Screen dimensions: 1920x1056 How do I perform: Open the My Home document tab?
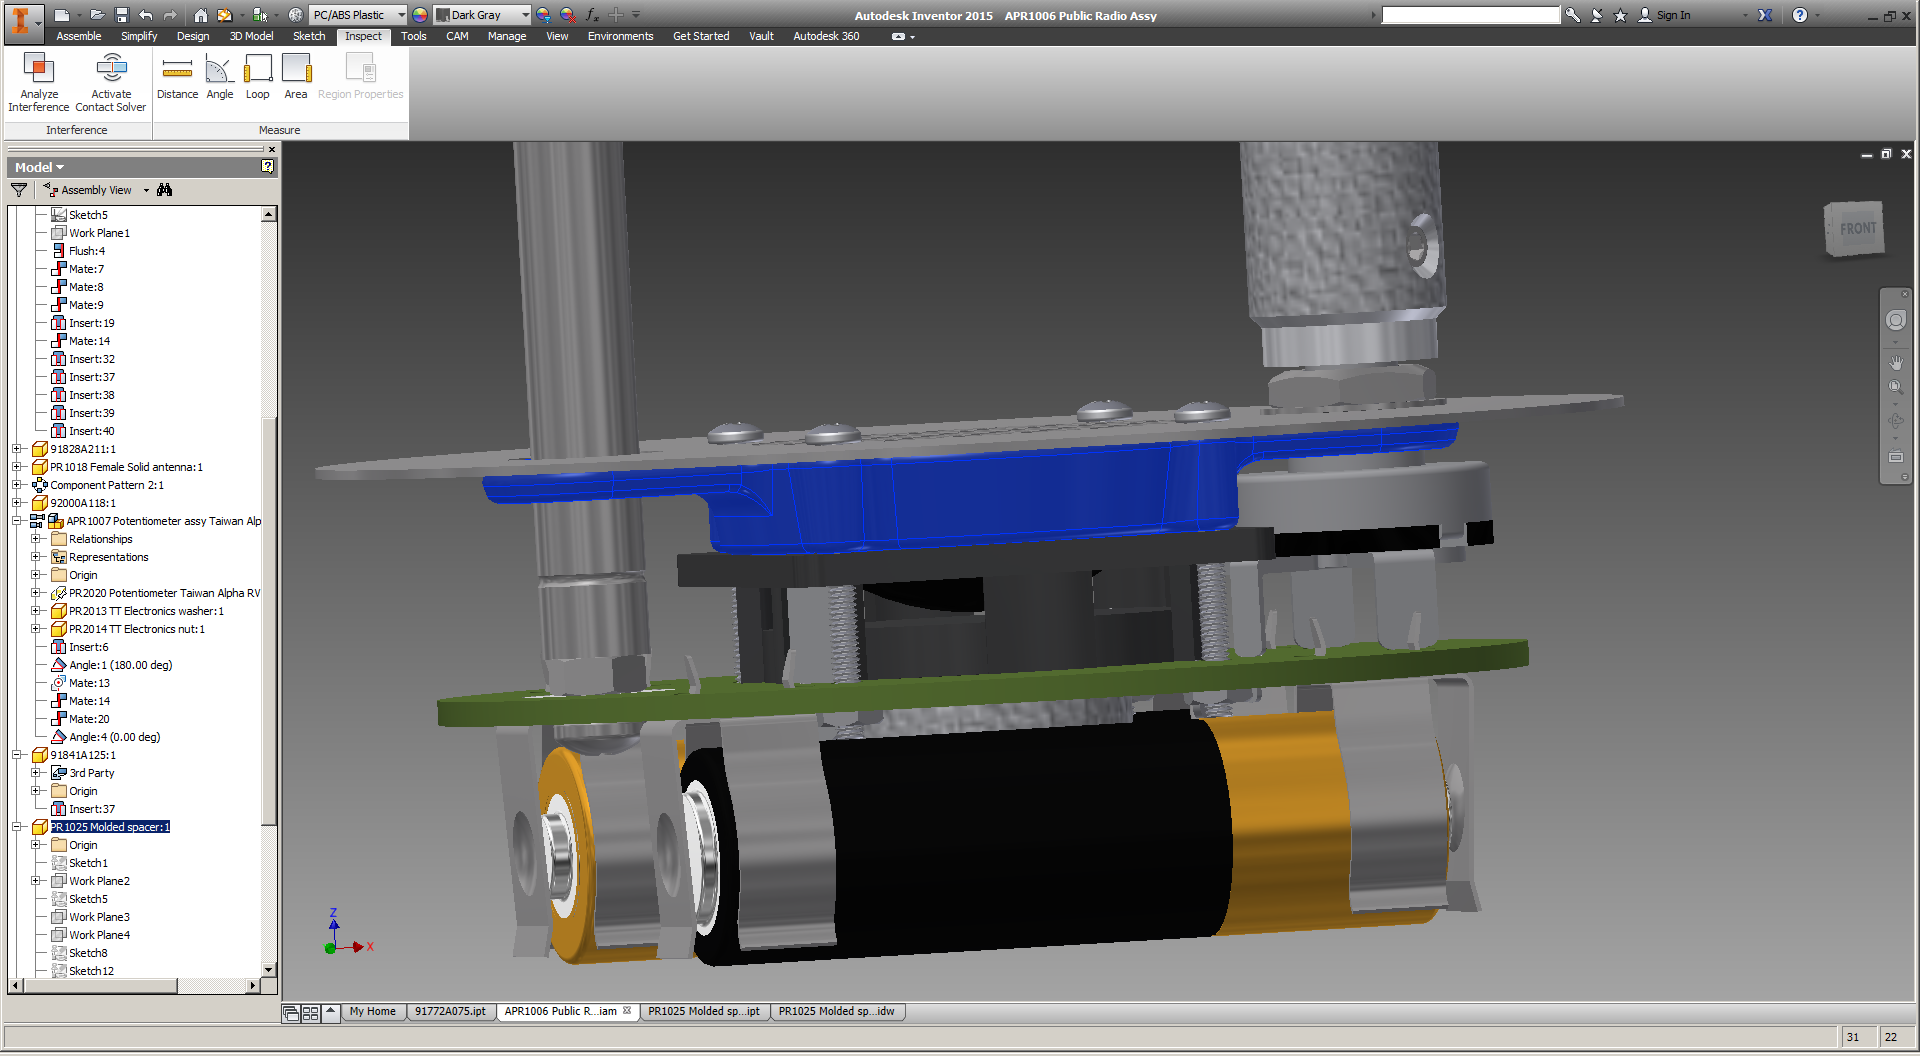tap(372, 1011)
